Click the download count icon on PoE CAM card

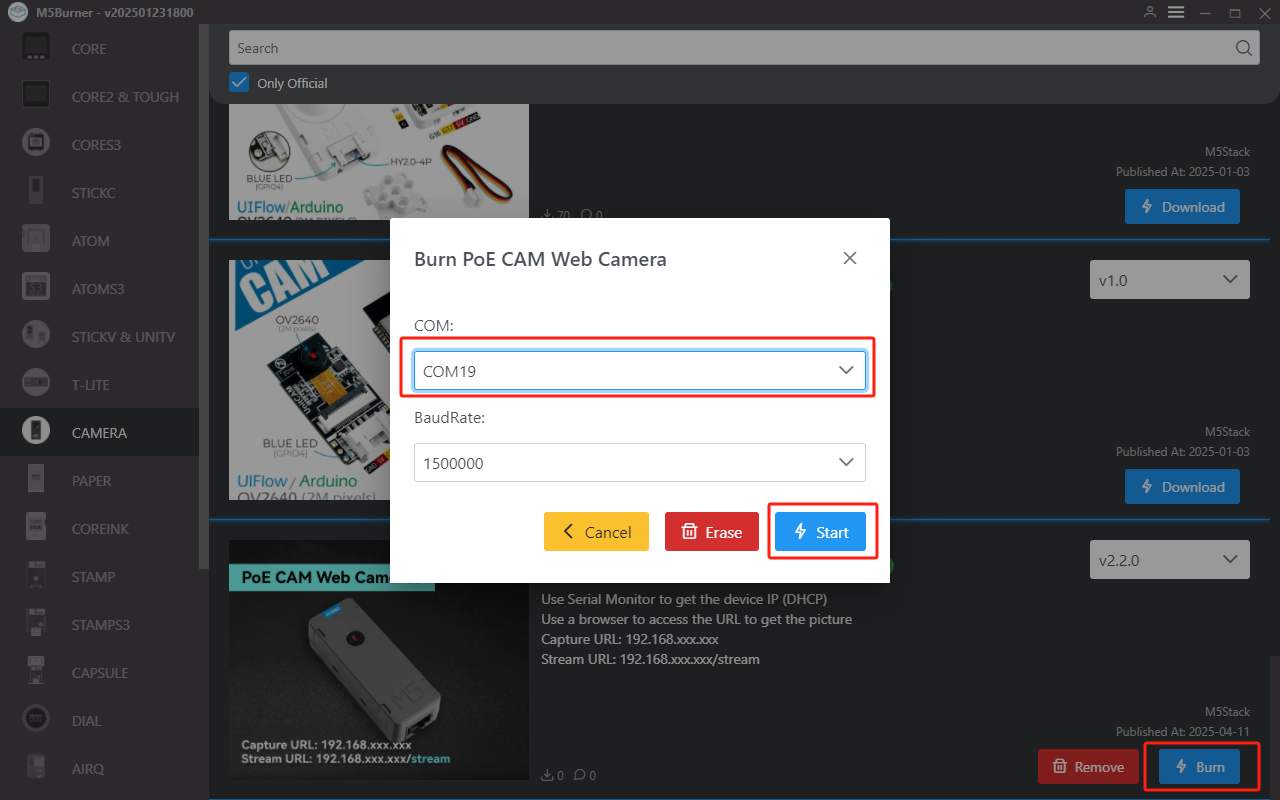[x=547, y=774]
